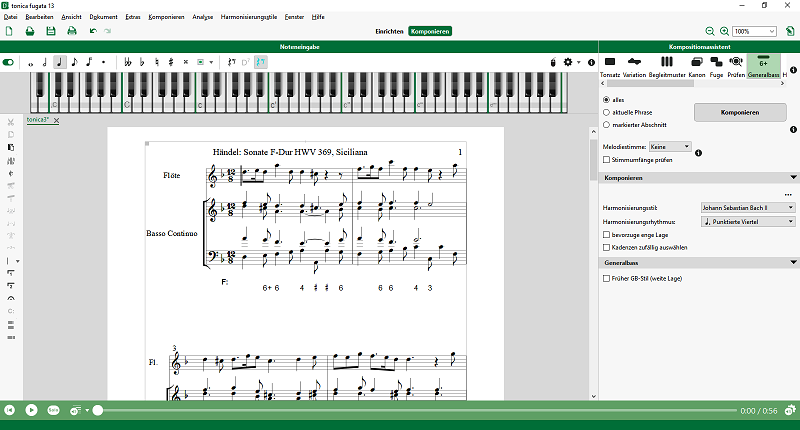The height and width of the screenshot is (430, 800).
Task: Select the quarter note duration
Action: (x=60, y=62)
